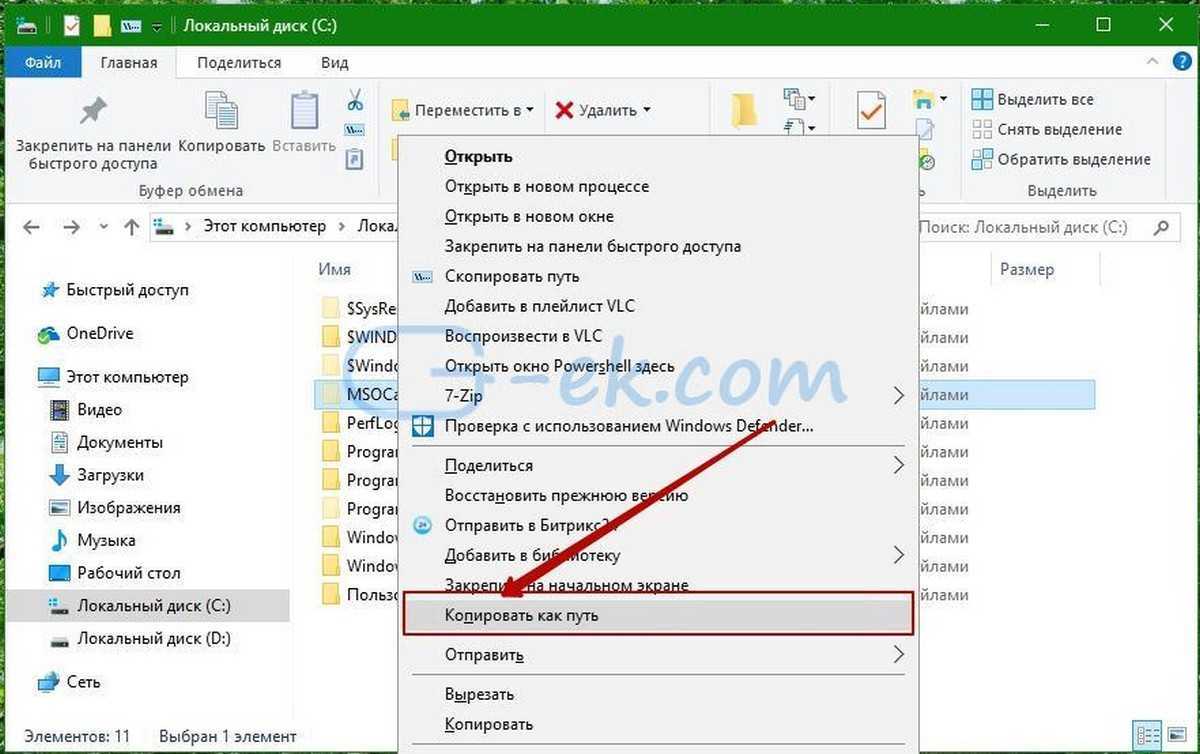Click the Select all icon in the ribbon
Screen dimensions: 1200x754
982,100
